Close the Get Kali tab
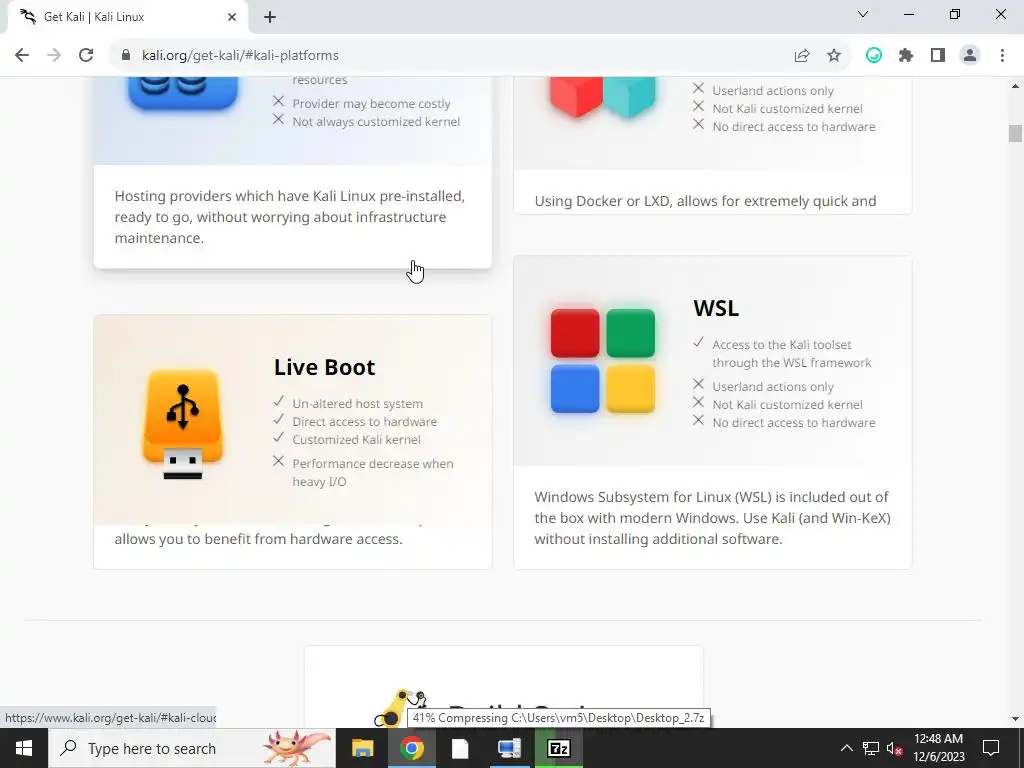The height and width of the screenshot is (768, 1024). [232, 17]
